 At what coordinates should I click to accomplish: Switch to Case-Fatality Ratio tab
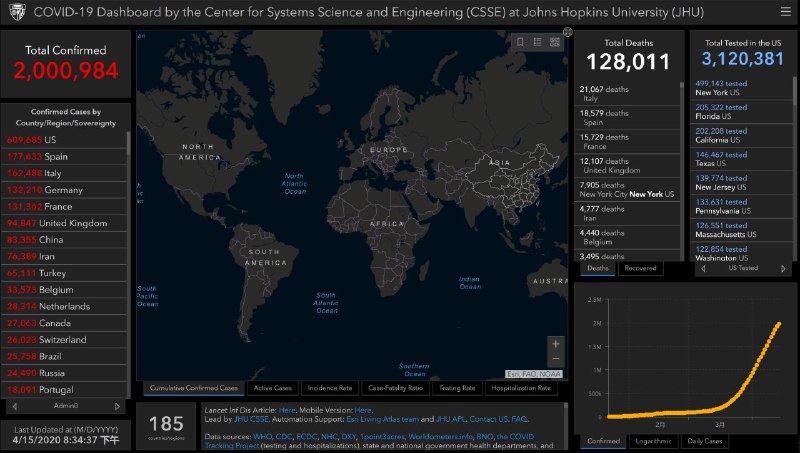pyautogui.click(x=395, y=388)
